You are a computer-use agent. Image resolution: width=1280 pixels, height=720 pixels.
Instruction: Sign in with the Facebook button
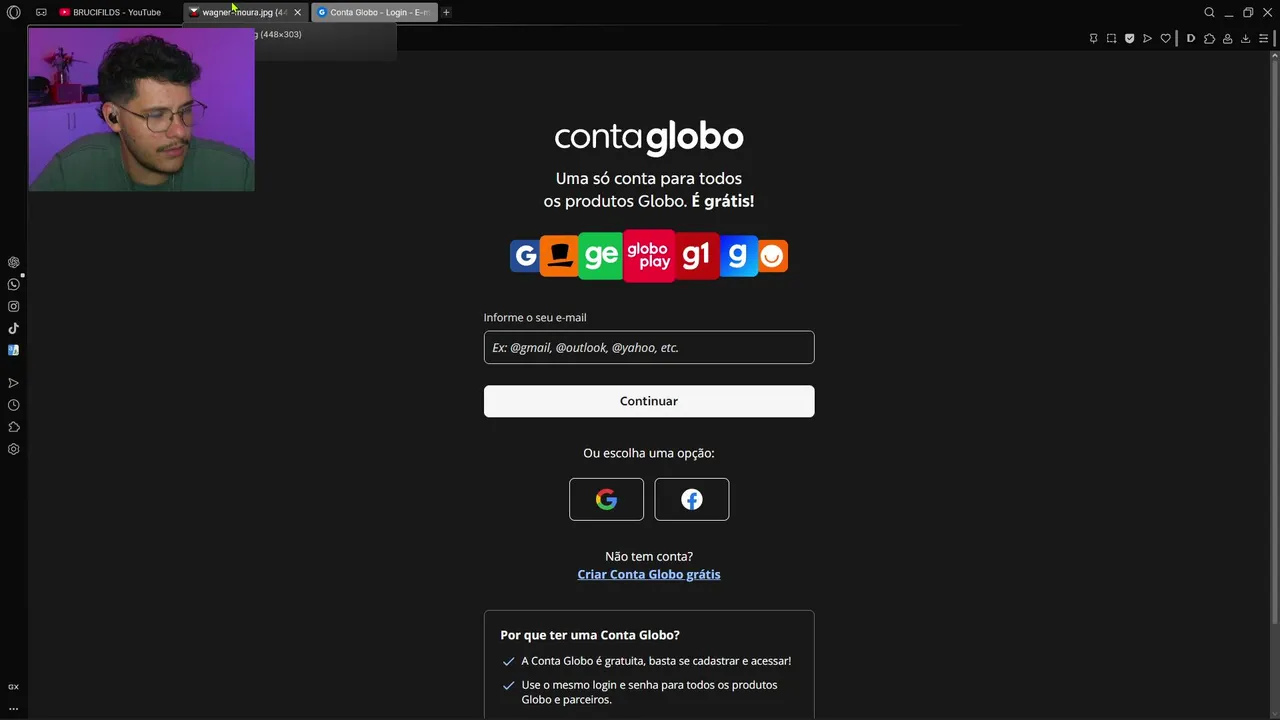pyautogui.click(x=692, y=499)
